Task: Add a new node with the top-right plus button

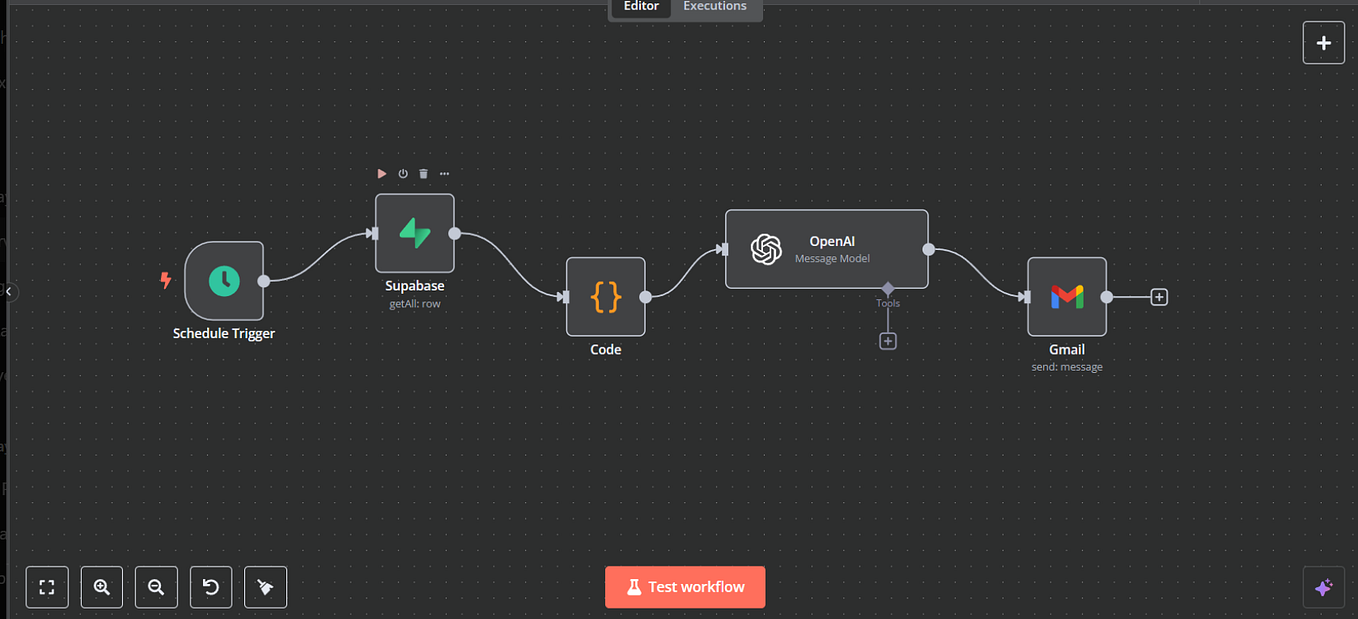Action: [1323, 42]
